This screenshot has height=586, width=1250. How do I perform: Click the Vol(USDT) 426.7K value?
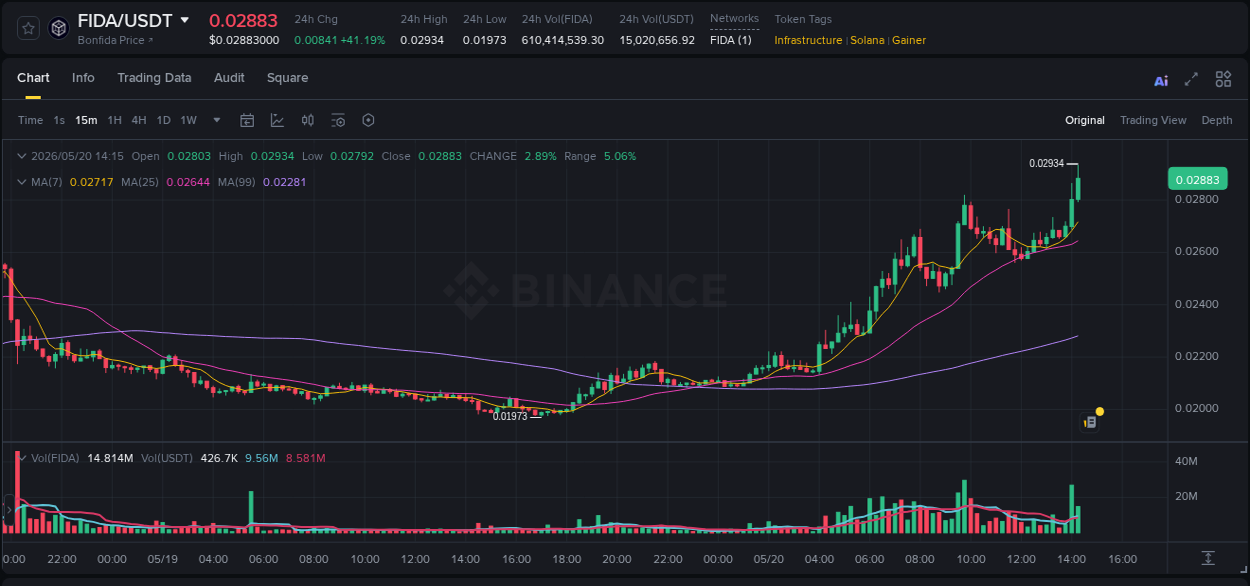pos(217,458)
